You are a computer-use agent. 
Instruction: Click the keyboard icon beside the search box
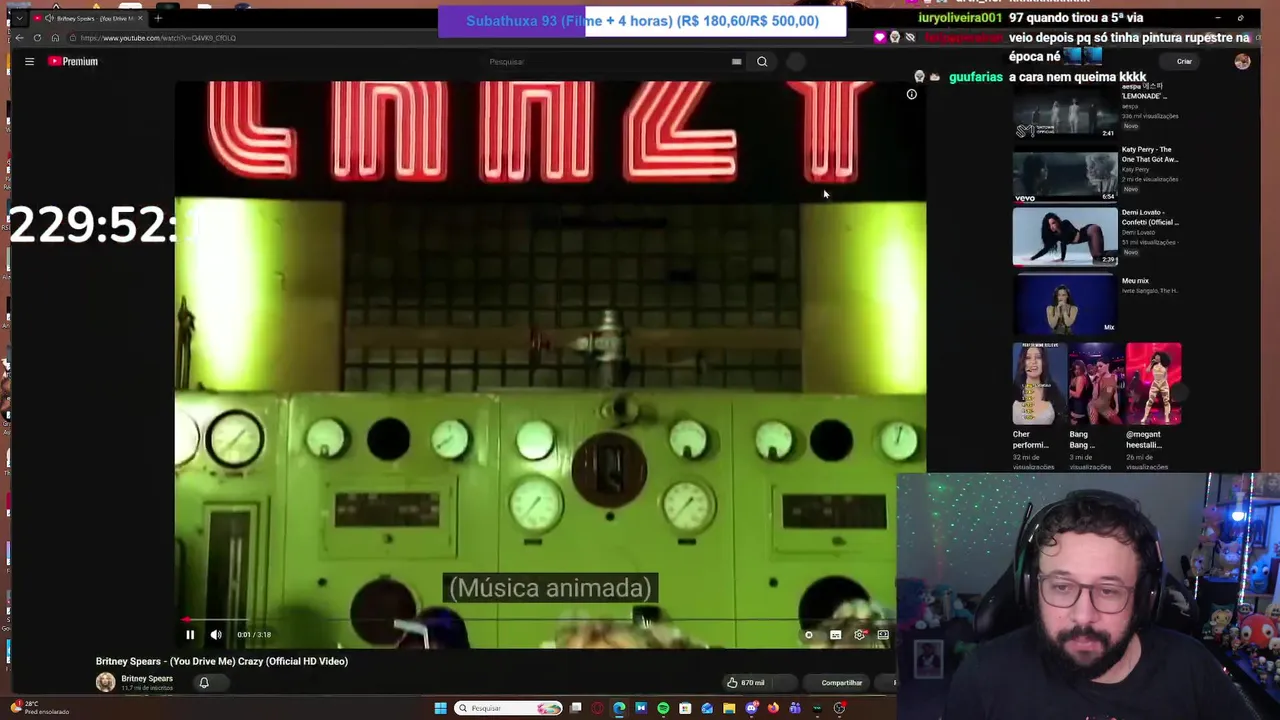(x=736, y=62)
